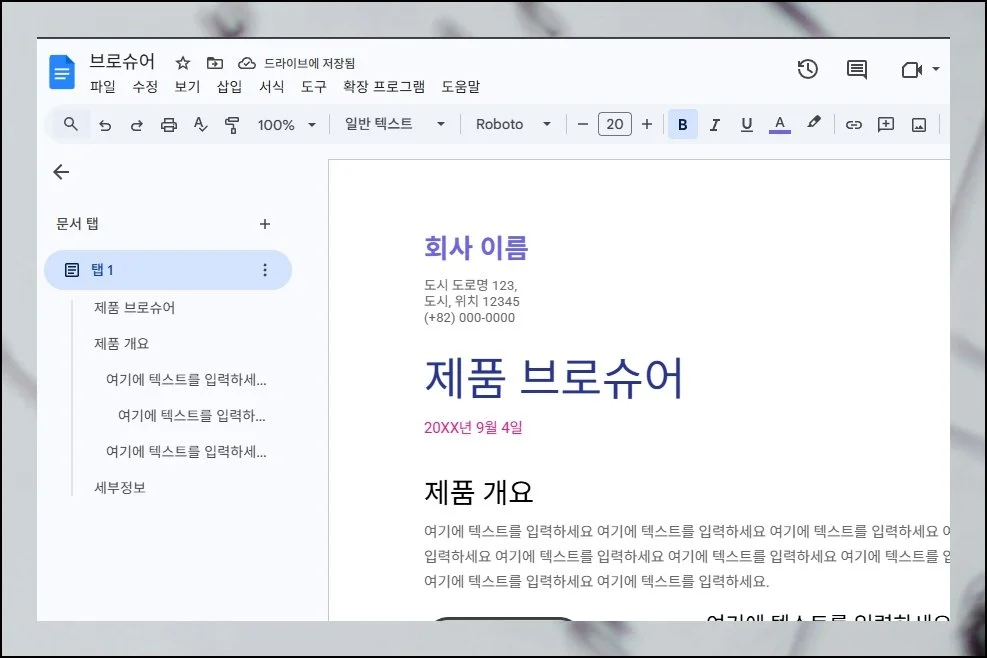Open the 파일 menu
This screenshot has height=658, width=987.
[105, 87]
